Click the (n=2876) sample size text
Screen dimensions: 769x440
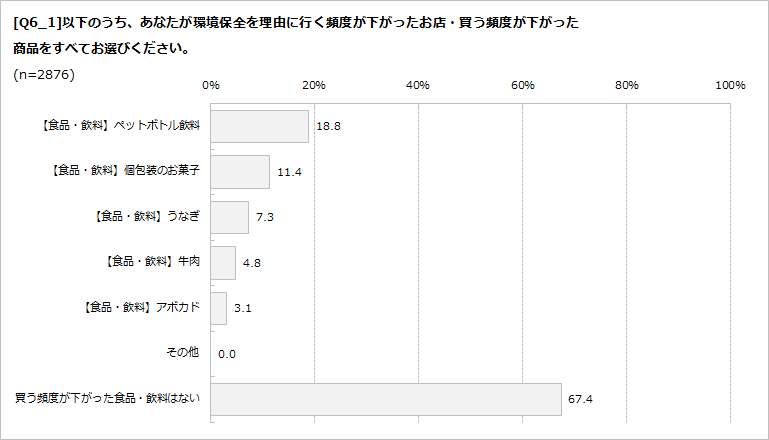pos(45,74)
